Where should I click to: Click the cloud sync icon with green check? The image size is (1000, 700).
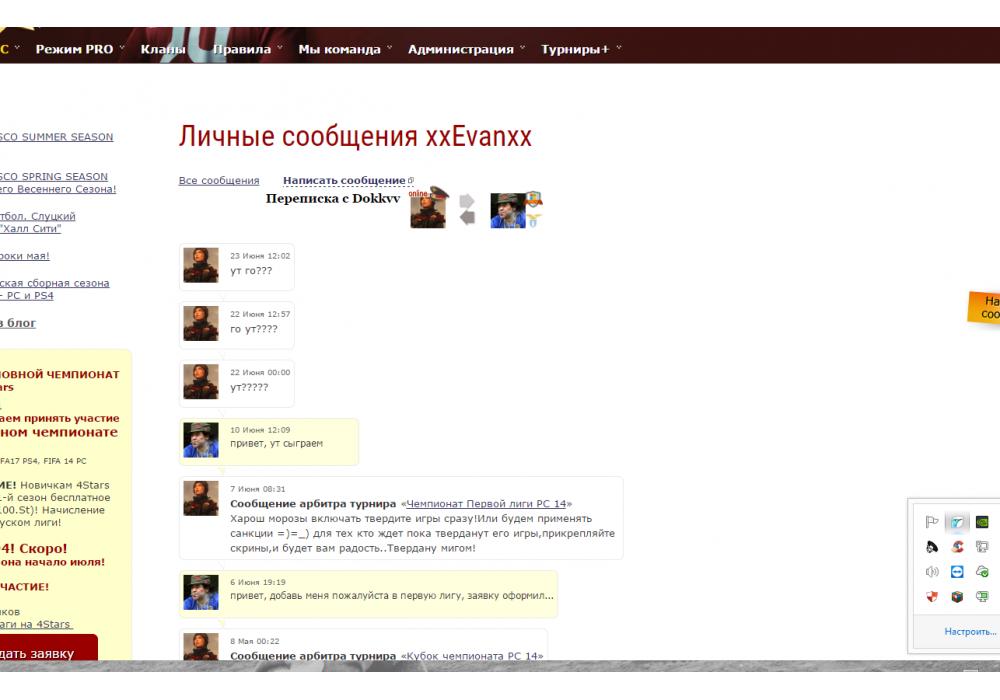tap(983, 572)
